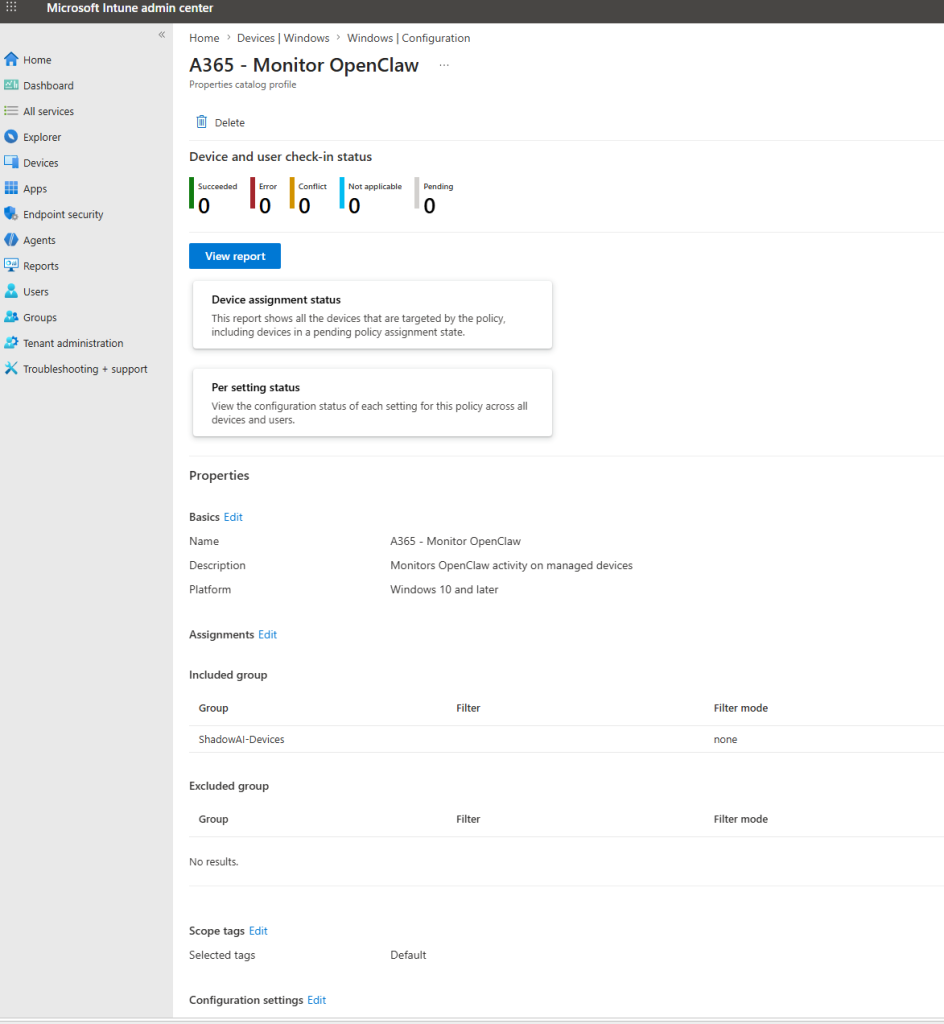Open Agents in the sidebar
944x1024 pixels.
tap(39, 240)
